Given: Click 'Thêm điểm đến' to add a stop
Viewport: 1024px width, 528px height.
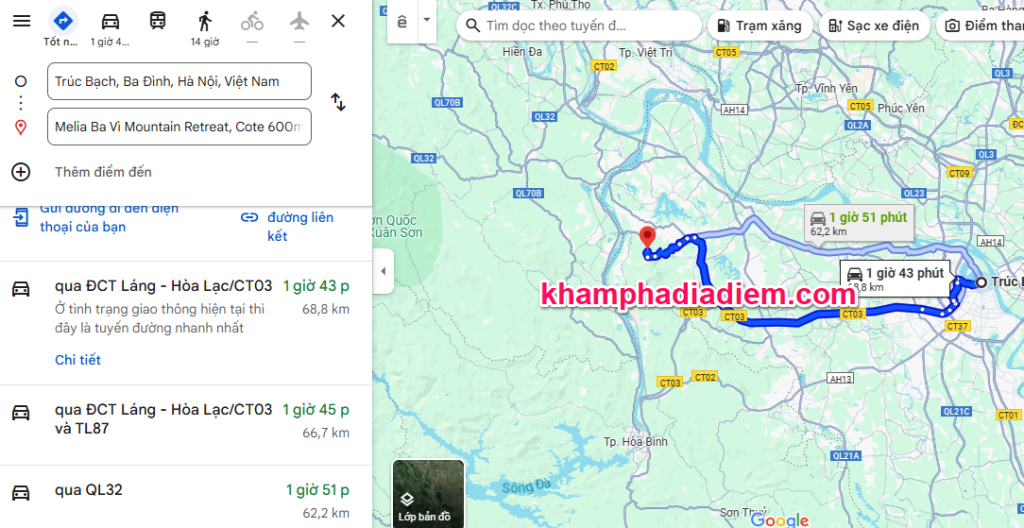Looking at the screenshot, I should tap(103, 172).
